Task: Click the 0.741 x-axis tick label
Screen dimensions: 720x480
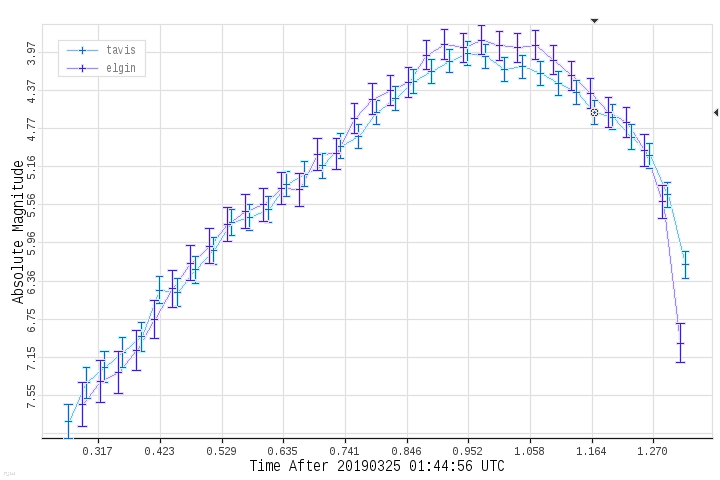Action: (x=344, y=451)
